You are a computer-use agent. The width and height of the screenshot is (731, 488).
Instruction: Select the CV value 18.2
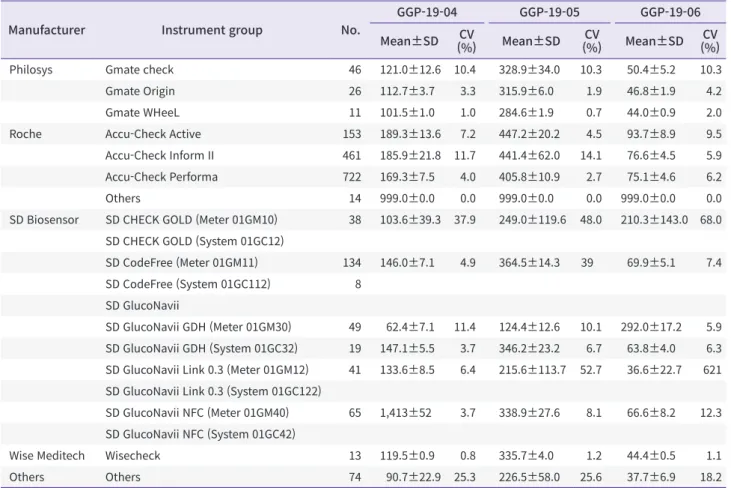[x=710, y=477]
